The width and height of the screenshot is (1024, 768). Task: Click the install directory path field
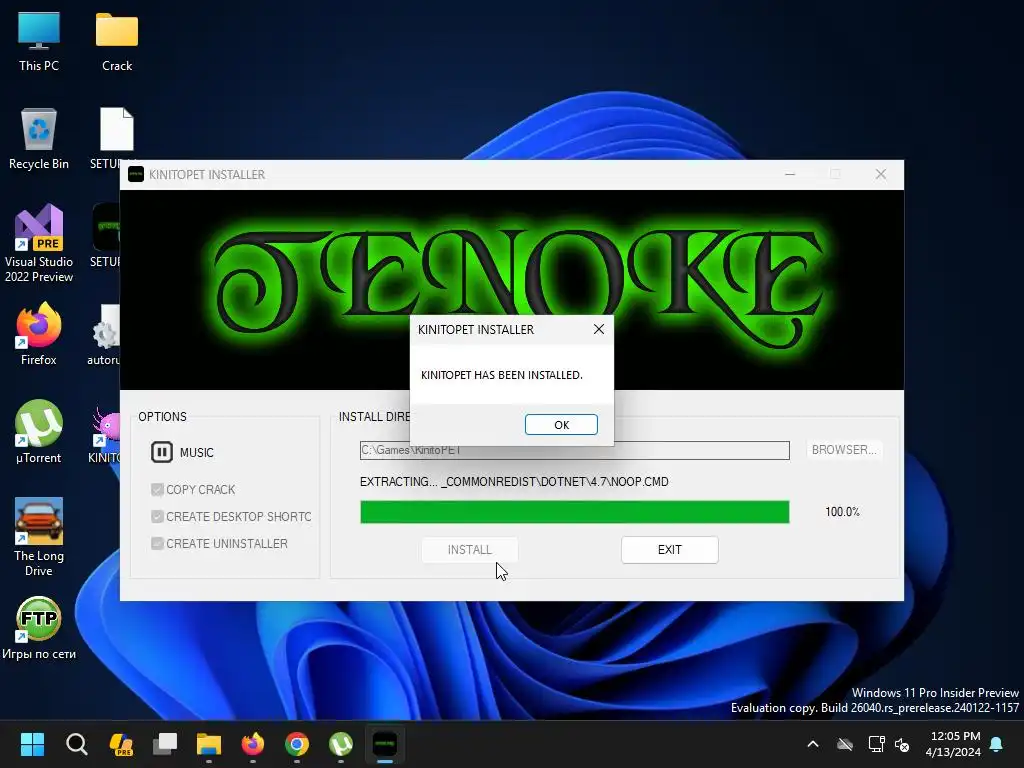(574, 450)
